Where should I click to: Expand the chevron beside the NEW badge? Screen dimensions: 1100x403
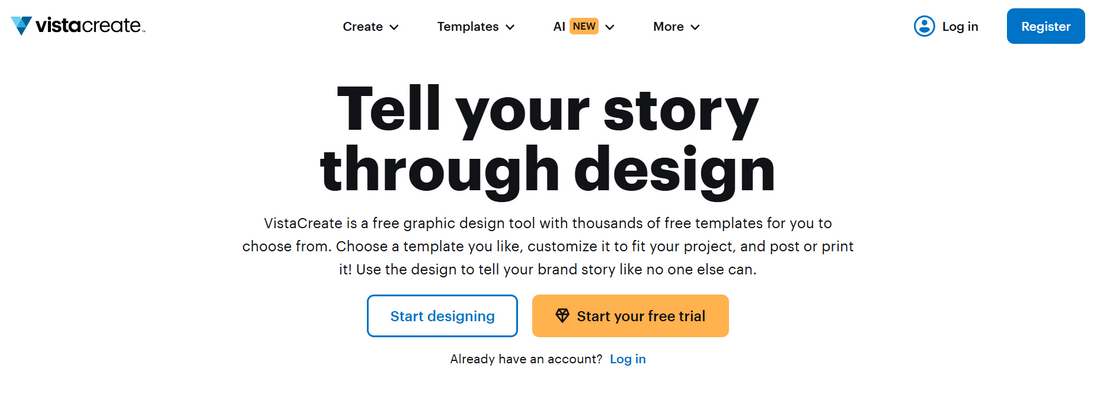click(x=610, y=27)
